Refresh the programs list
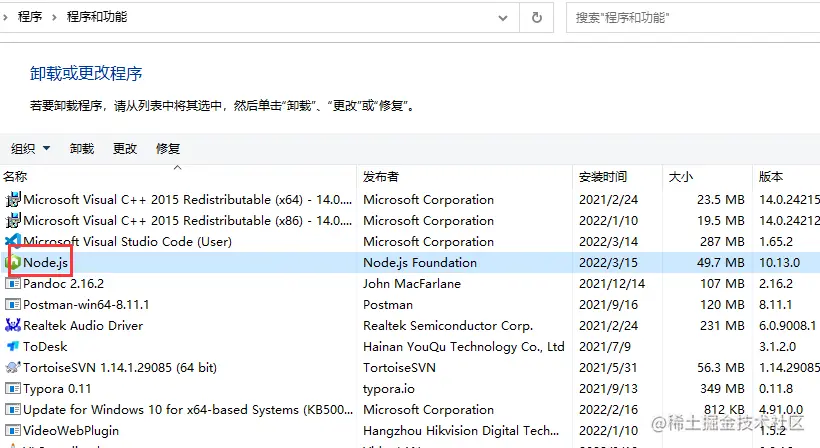820x448 pixels. pyautogui.click(x=537, y=17)
